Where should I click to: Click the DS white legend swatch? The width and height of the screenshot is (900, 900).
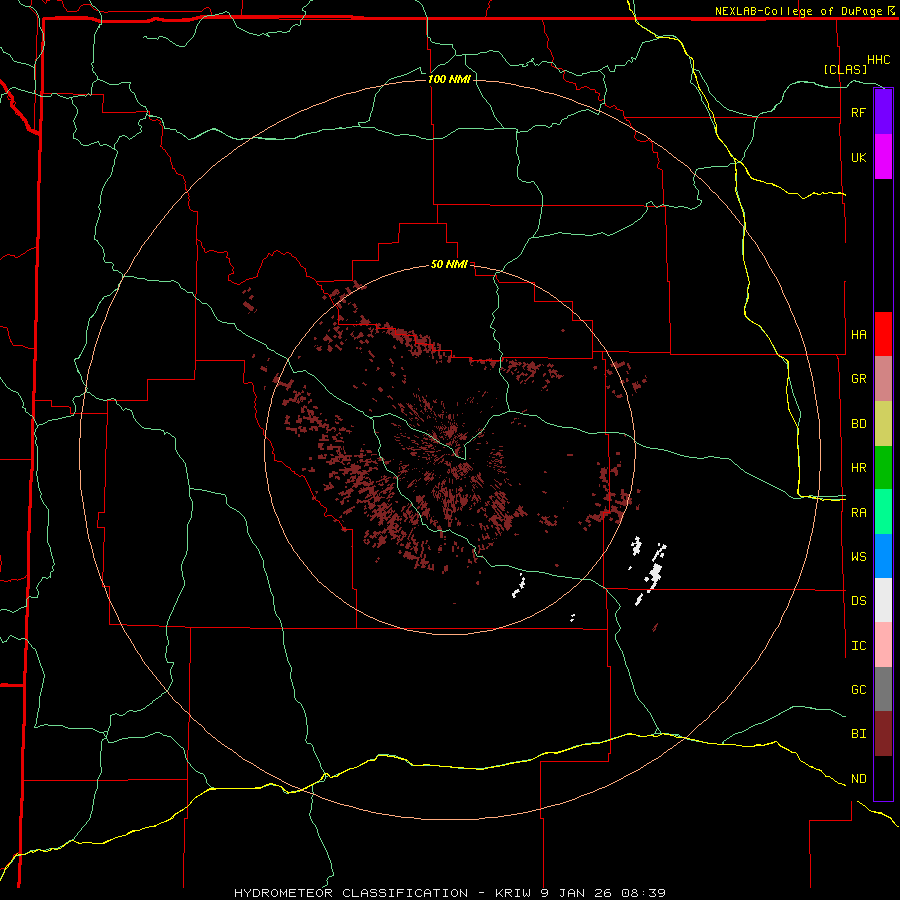click(x=883, y=600)
